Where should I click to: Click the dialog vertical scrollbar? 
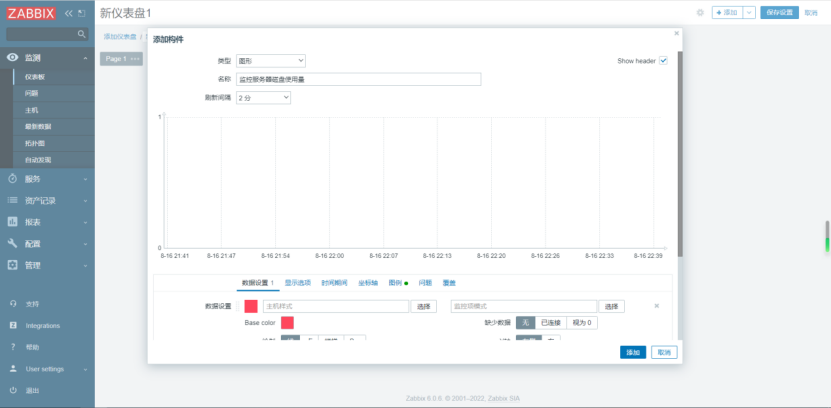point(680,154)
